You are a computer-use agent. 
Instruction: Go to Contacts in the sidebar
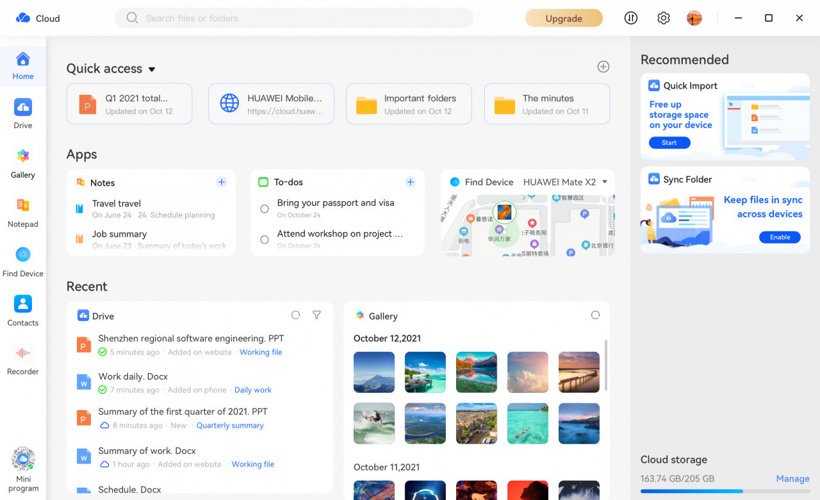(x=22, y=310)
